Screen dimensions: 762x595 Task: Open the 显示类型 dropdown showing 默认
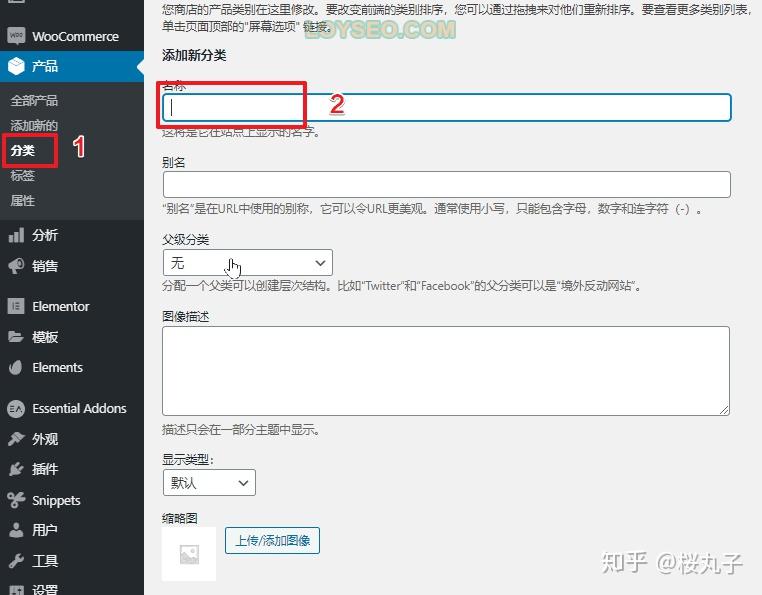coord(209,483)
